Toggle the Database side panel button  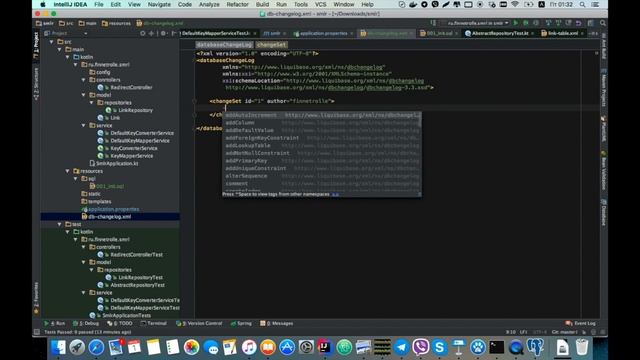(x=603, y=212)
